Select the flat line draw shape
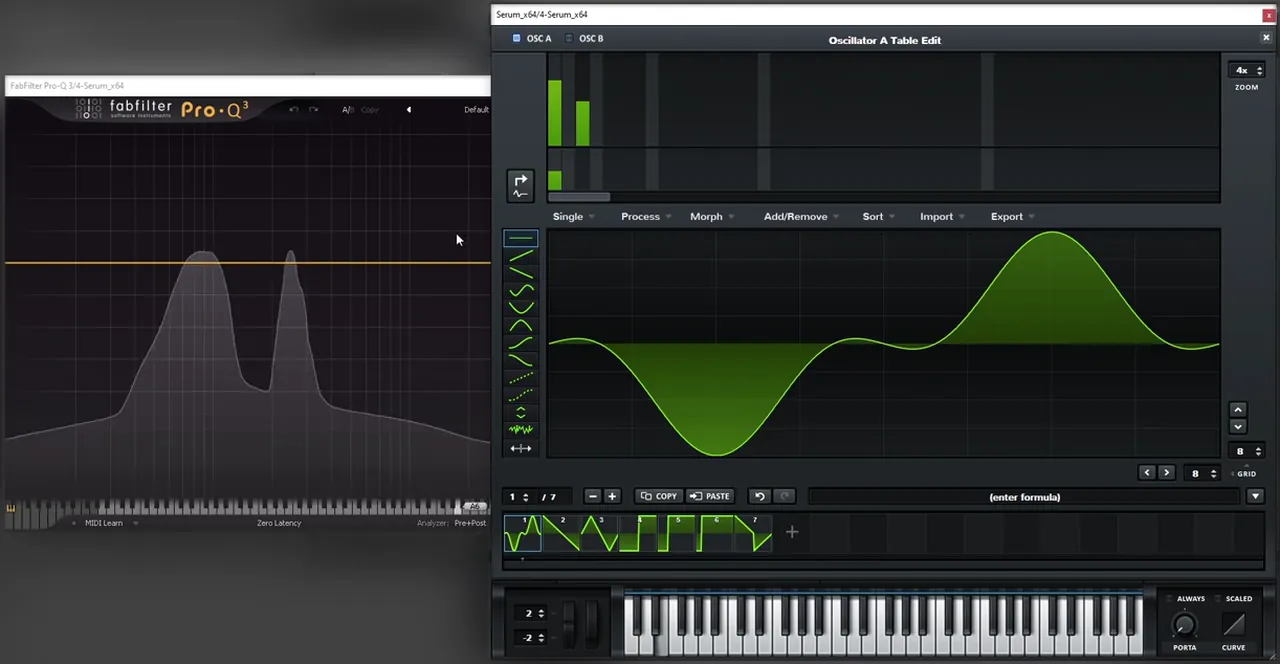 point(520,238)
